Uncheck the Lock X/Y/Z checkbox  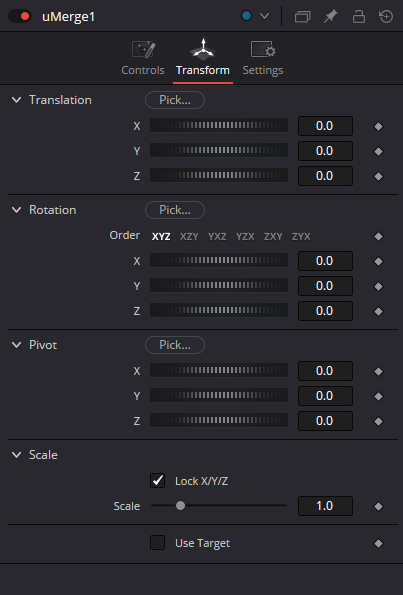[157, 481]
